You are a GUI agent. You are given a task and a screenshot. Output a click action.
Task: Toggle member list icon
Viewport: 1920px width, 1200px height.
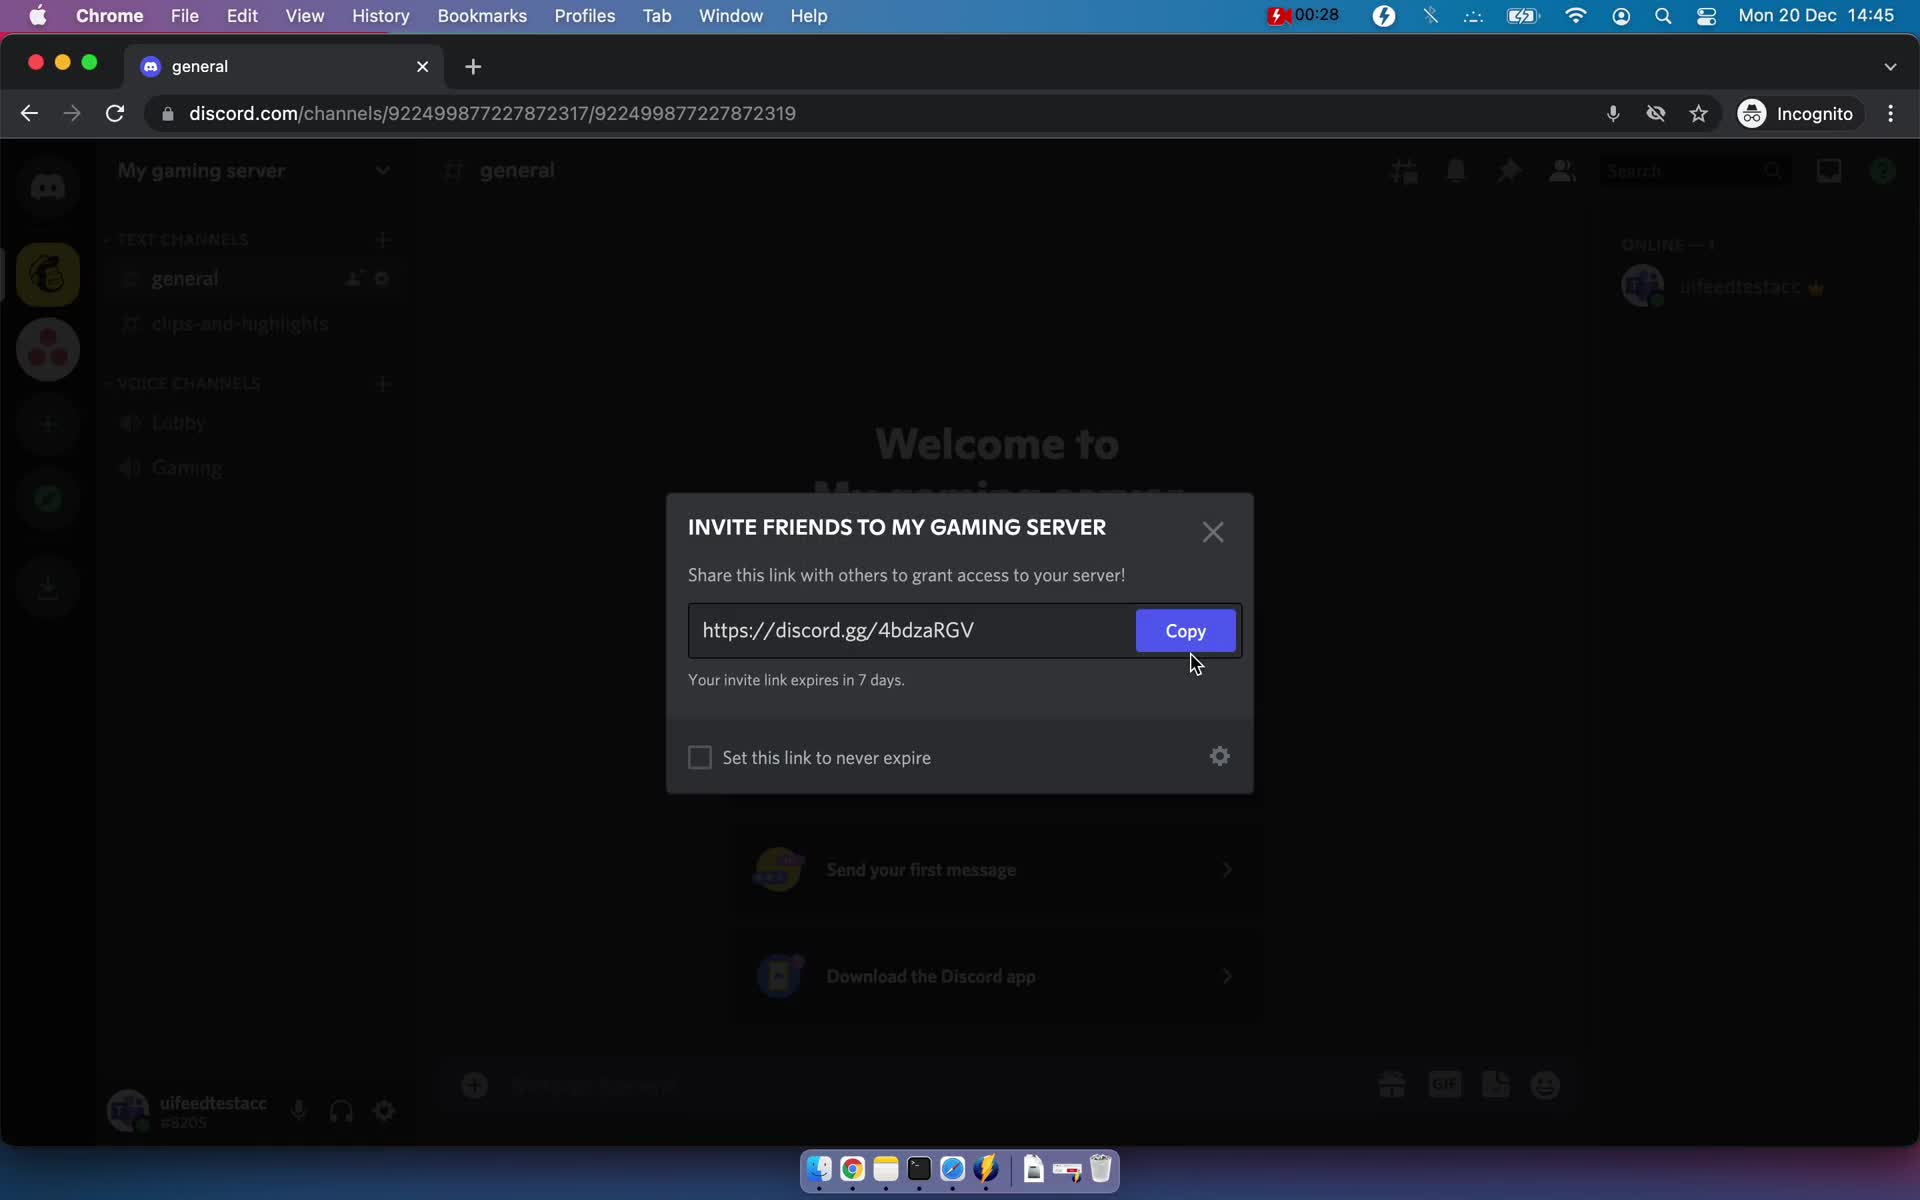[1562, 171]
